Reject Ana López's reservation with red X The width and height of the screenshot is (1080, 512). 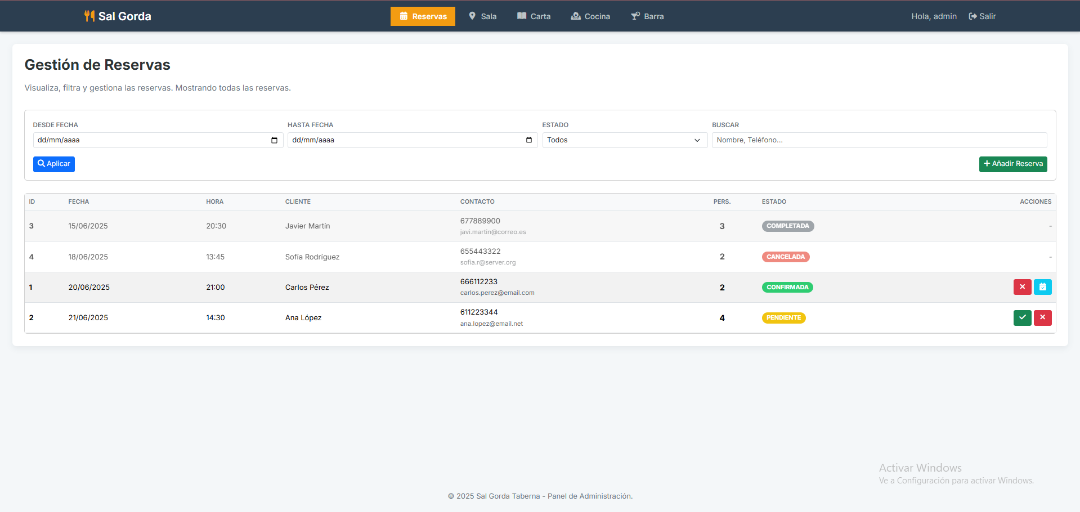[x=1043, y=318]
